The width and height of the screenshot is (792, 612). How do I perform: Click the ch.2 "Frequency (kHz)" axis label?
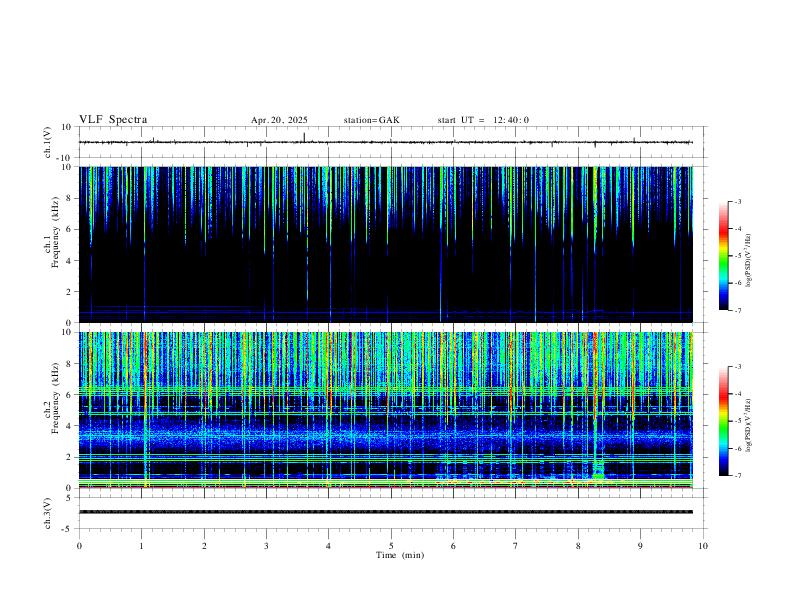55,398
